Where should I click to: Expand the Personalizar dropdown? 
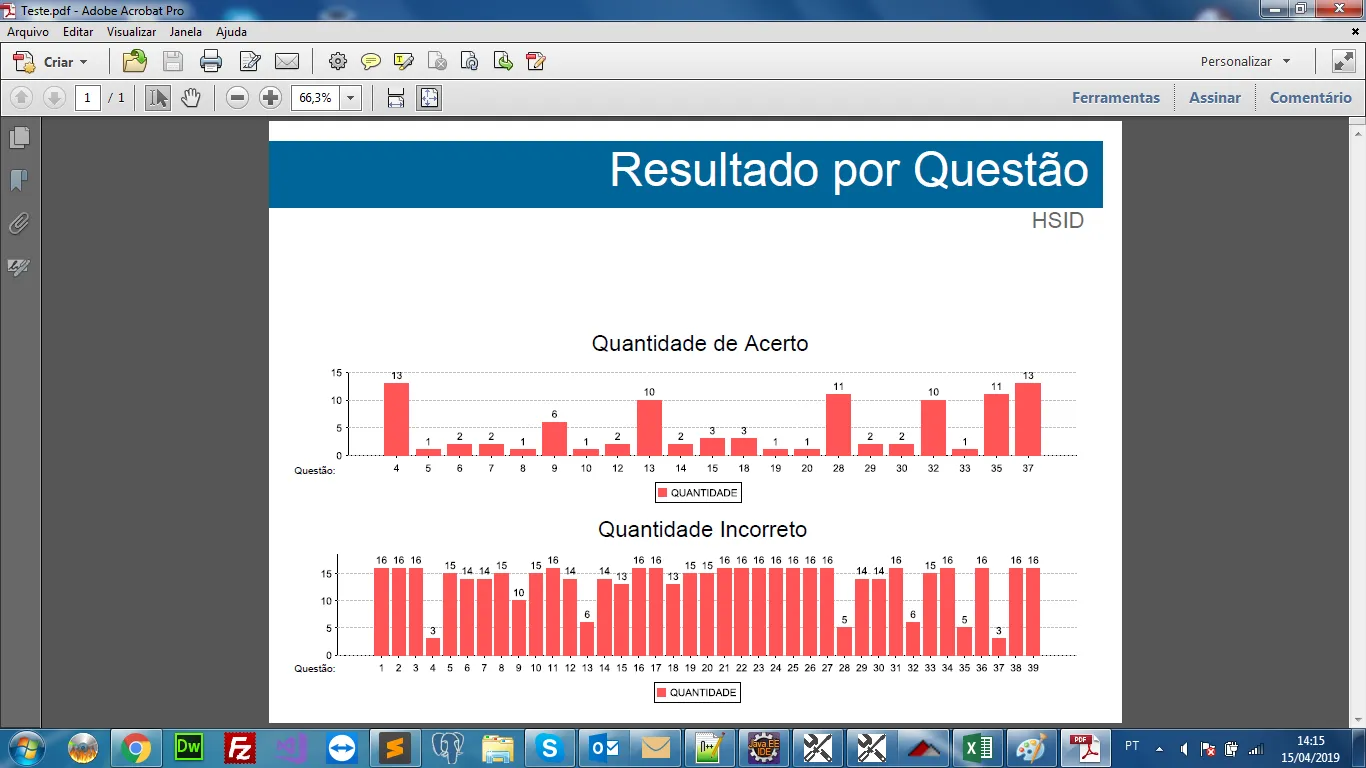coord(1246,62)
